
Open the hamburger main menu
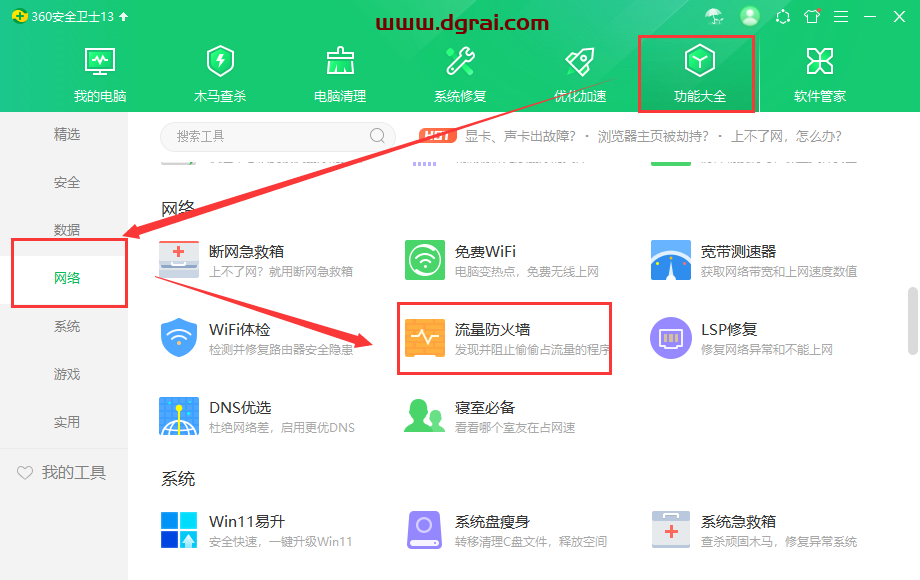841,16
